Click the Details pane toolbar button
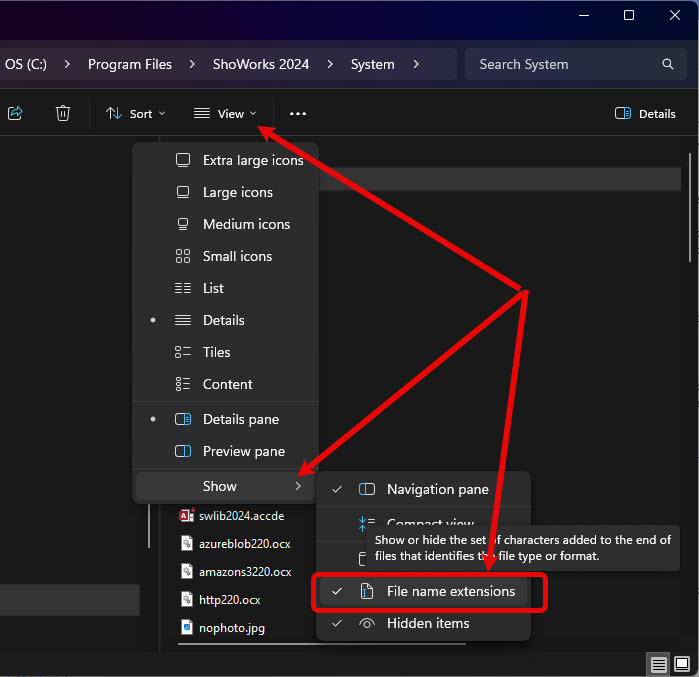699x677 pixels. [x=645, y=114]
